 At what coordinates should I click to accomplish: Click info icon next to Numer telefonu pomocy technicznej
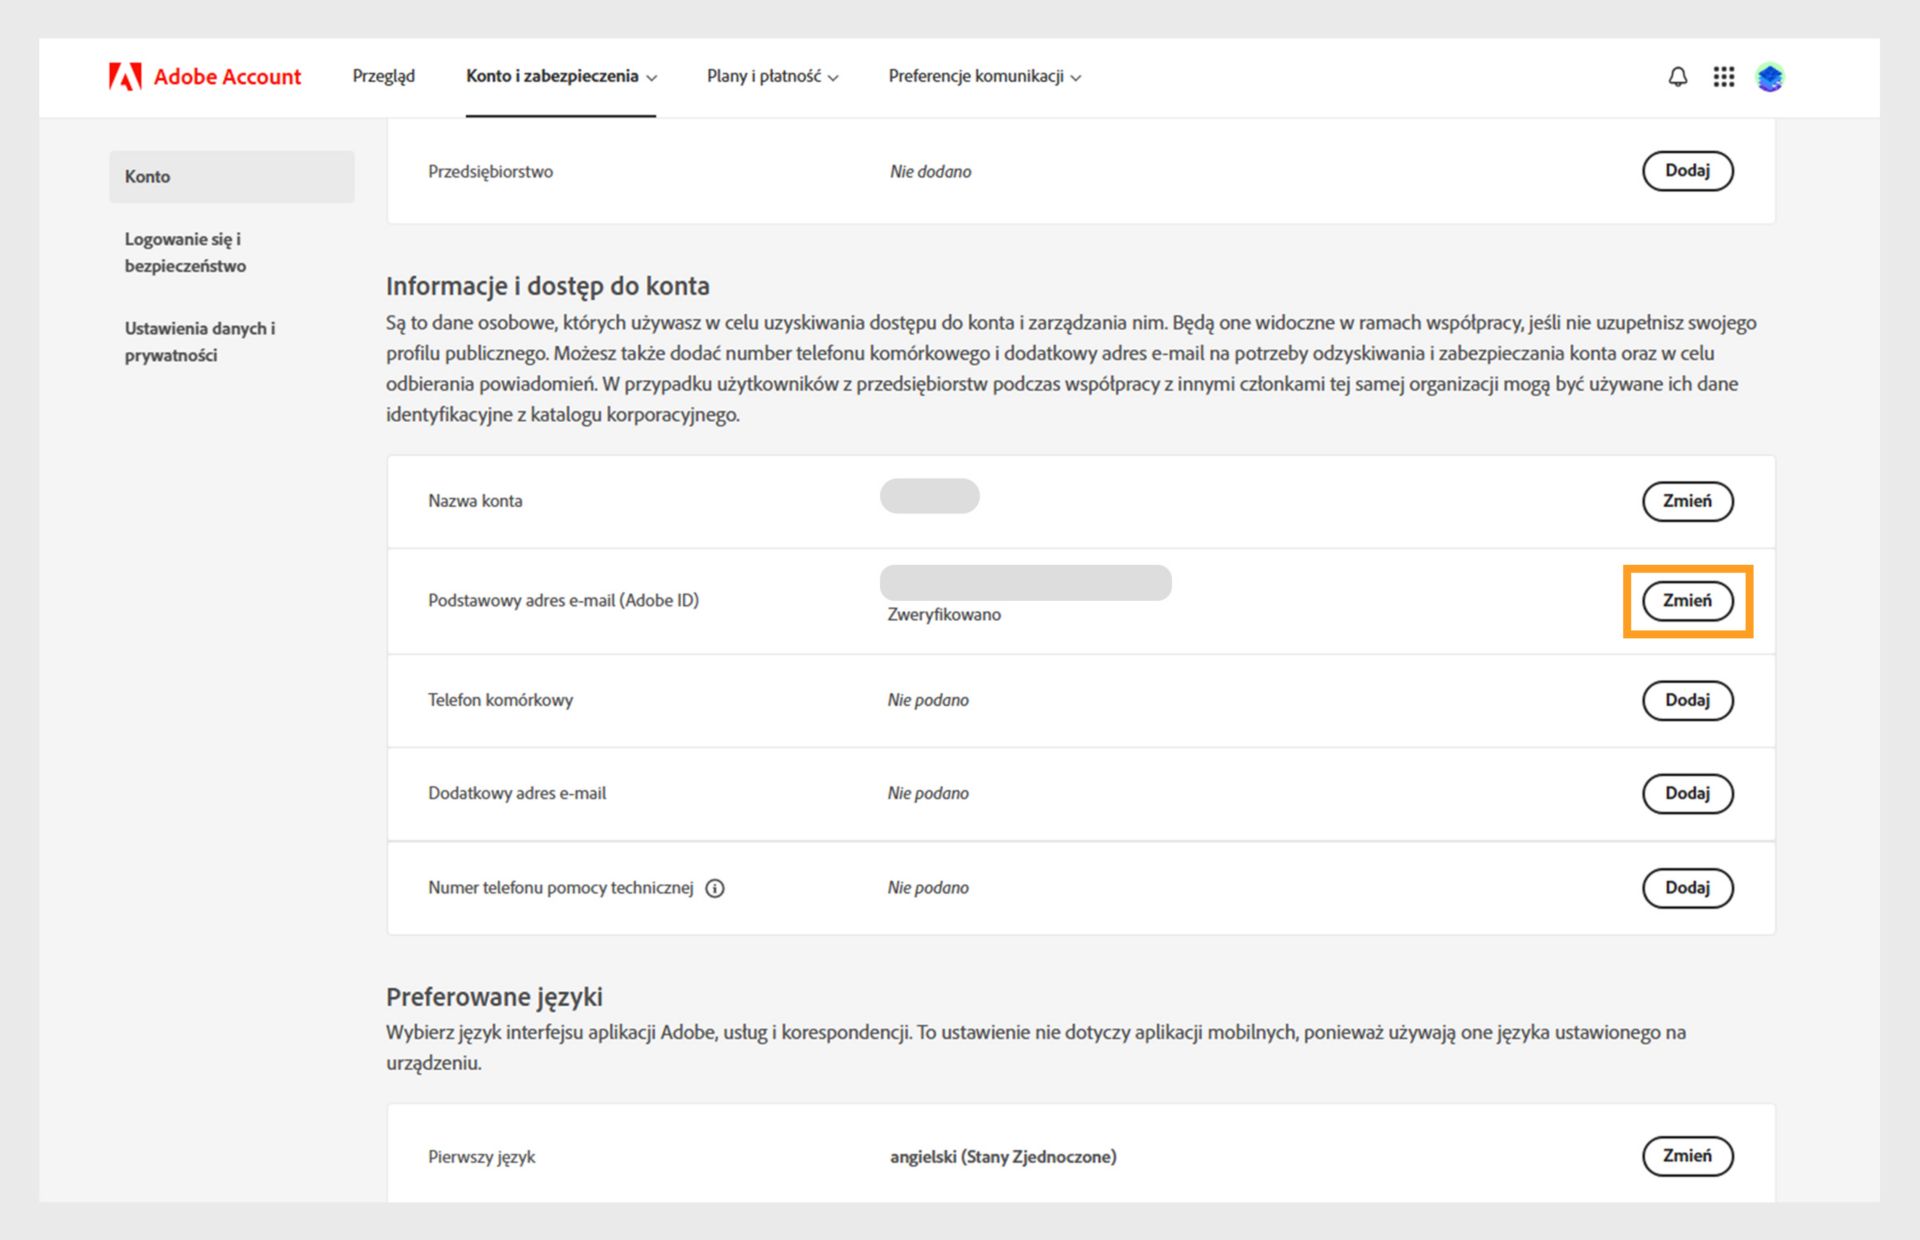[x=715, y=888]
